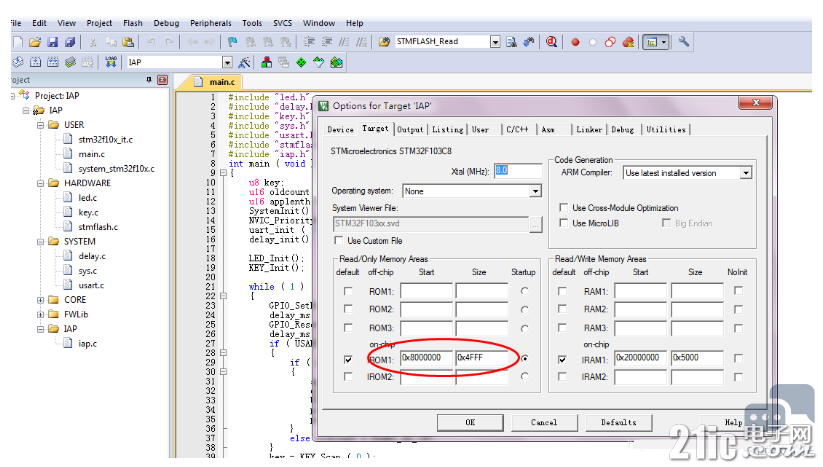The height and width of the screenshot is (467, 823).
Task: Click the Pack Installer icon
Action: point(336,62)
